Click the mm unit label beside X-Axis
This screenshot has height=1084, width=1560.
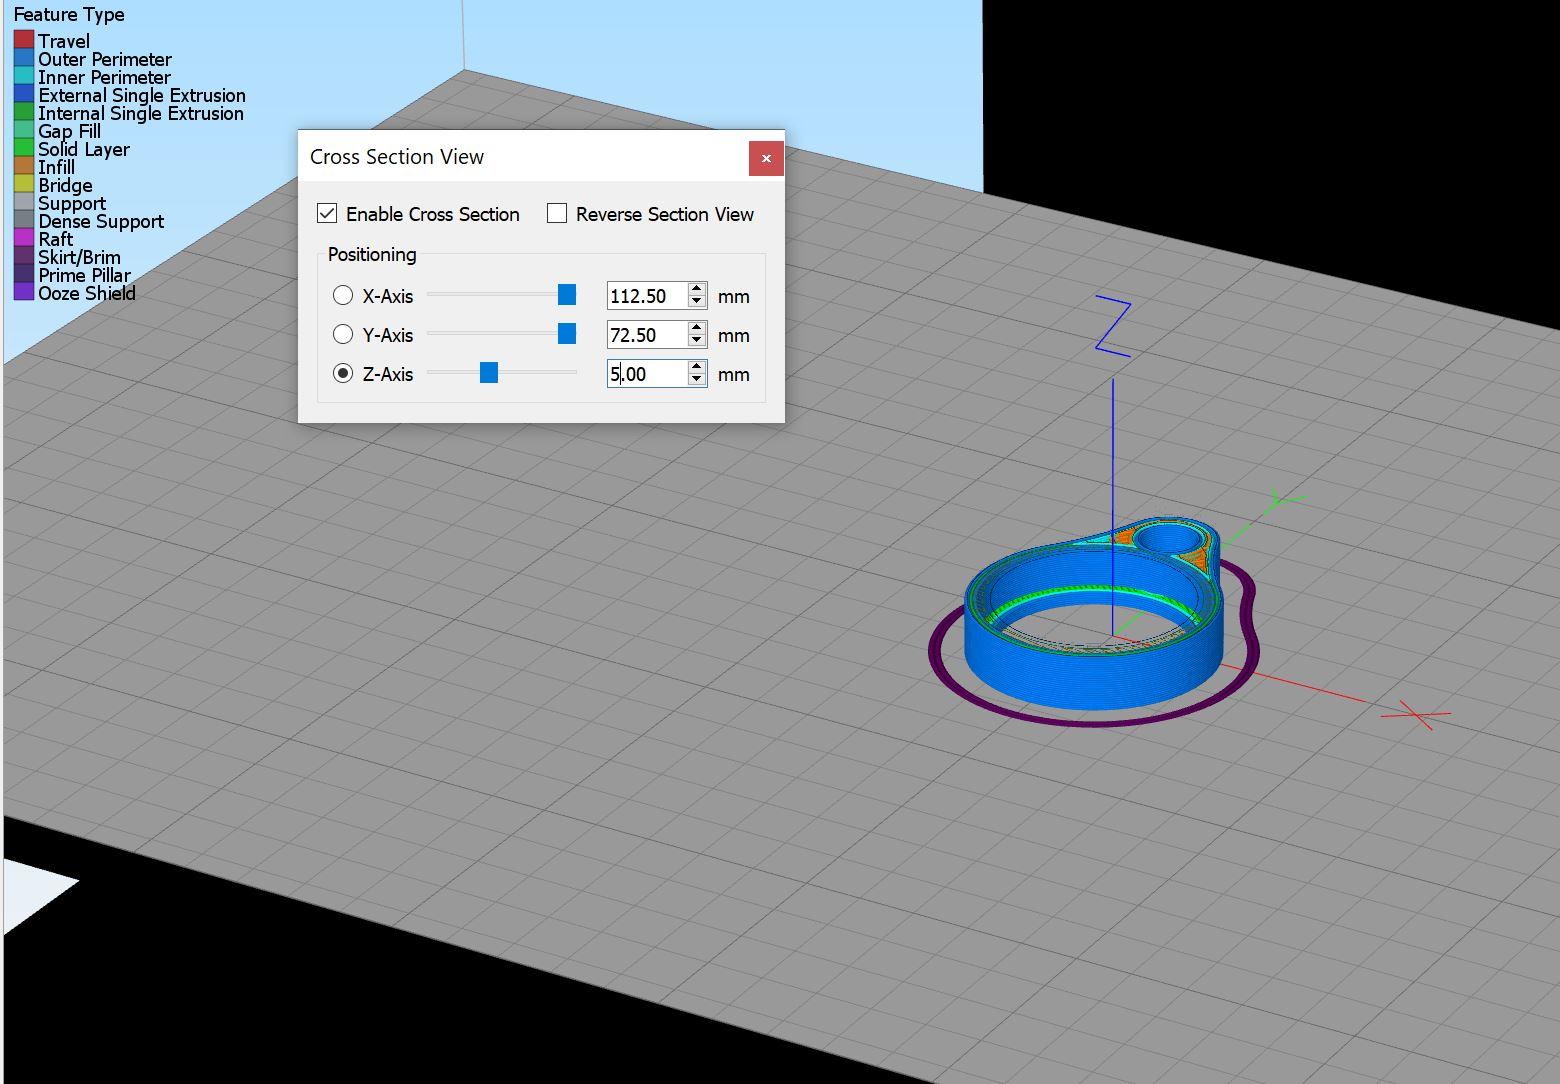733,296
